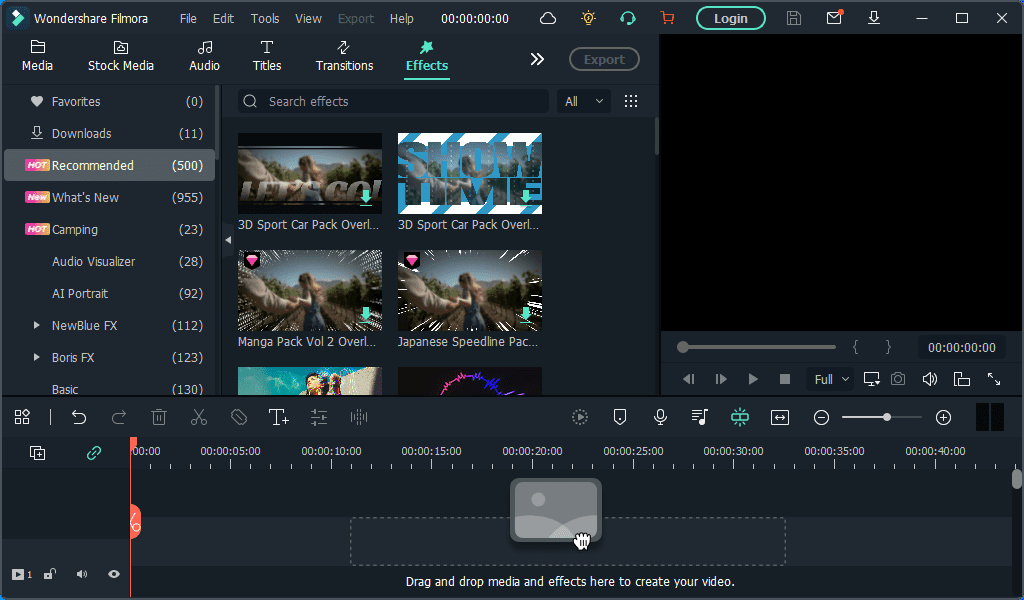Click the download arrow icon in title bar
The height and width of the screenshot is (600, 1024).
tap(874, 18)
